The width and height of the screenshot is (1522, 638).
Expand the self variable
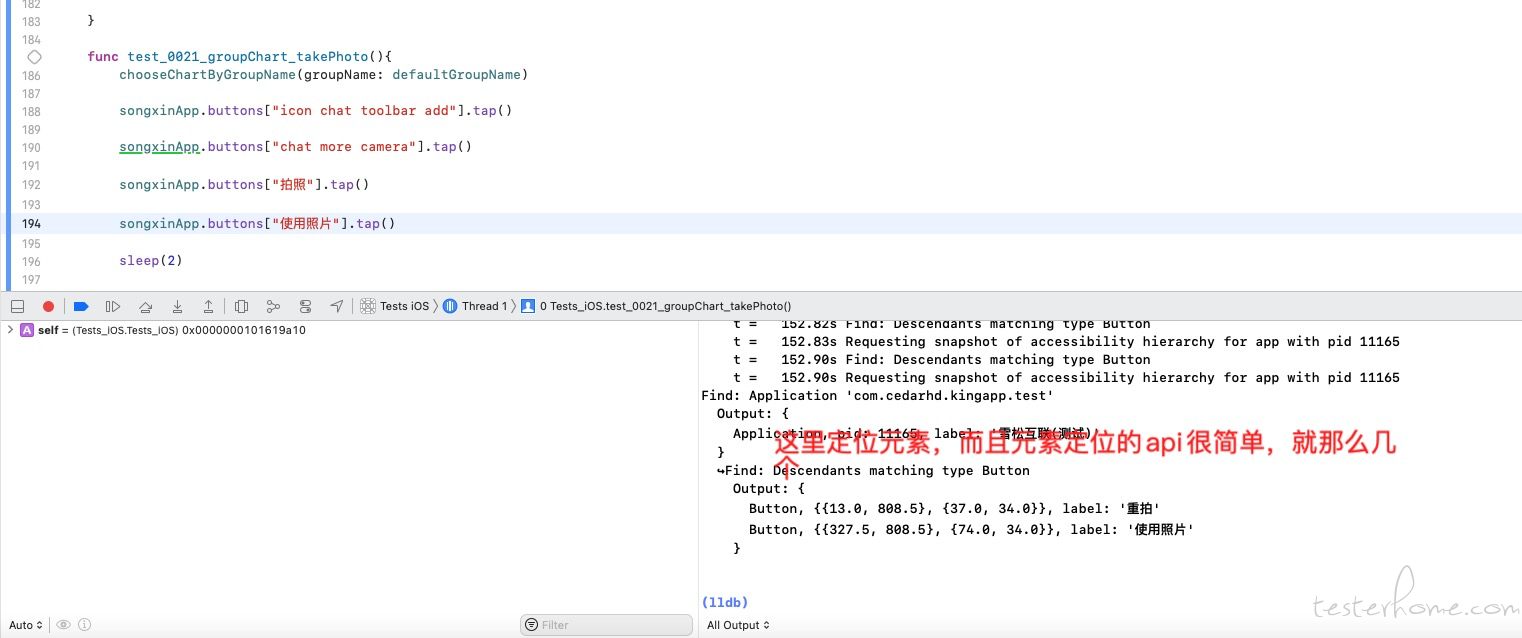click(x=10, y=330)
